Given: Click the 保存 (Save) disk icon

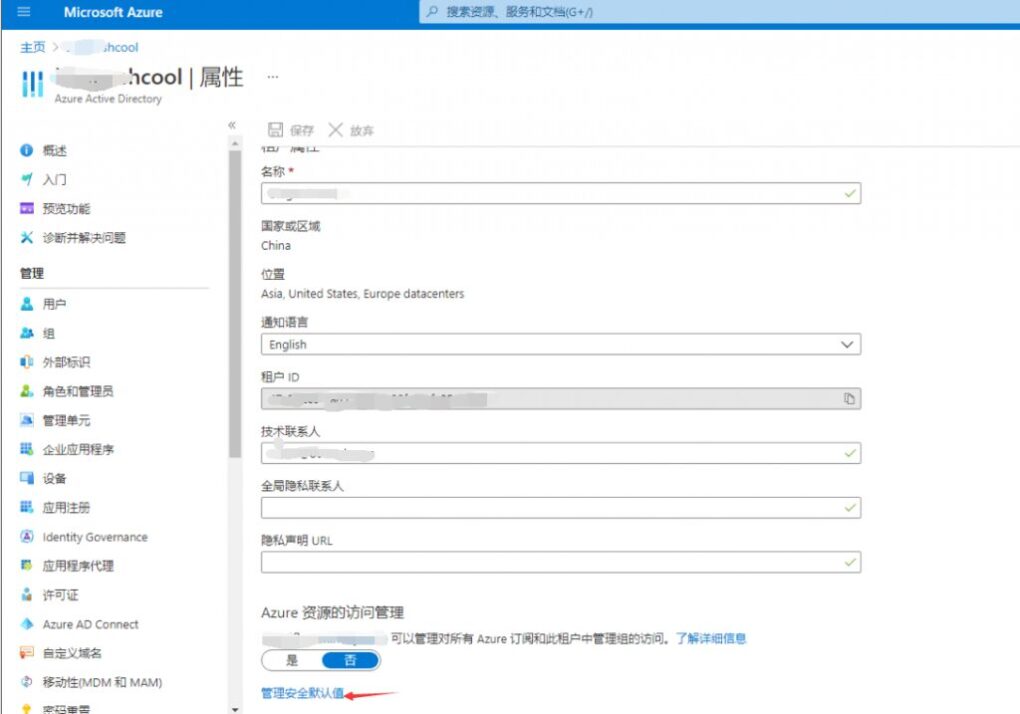Looking at the screenshot, I should click(x=275, y=130).
